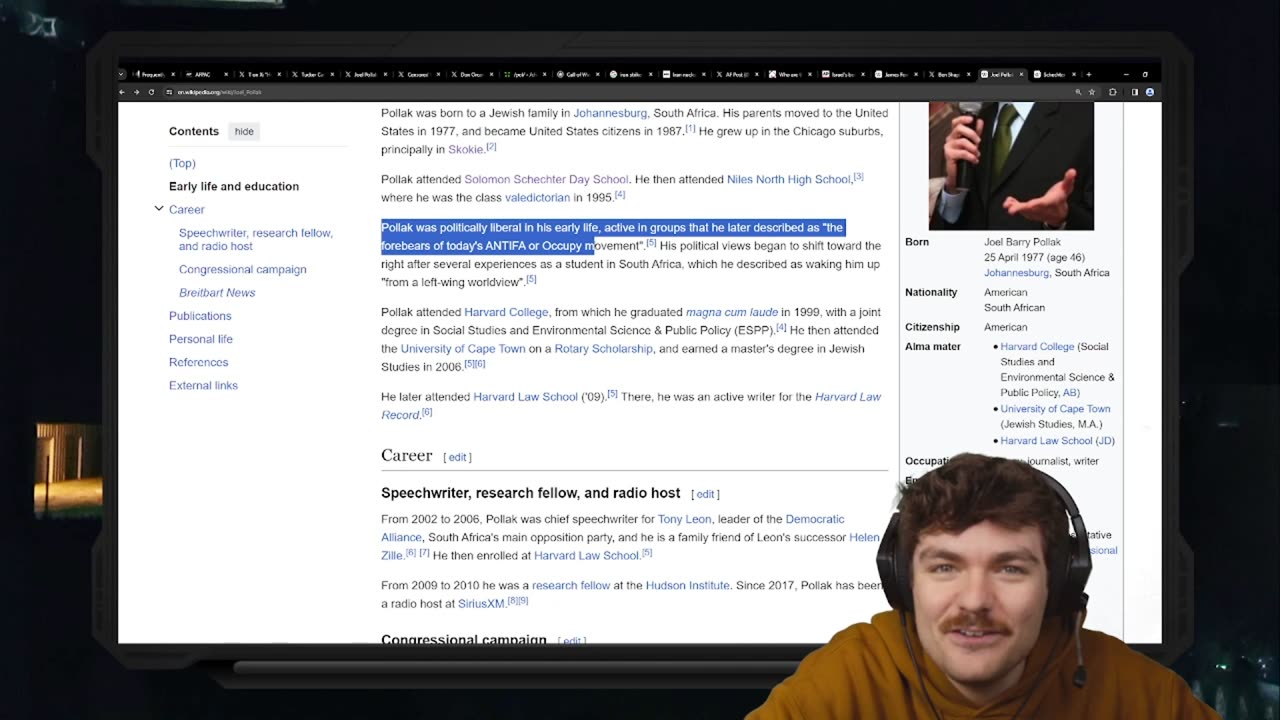Go to Congressional campaign in contents
Image resolution: width=1280 pixels, height=720 pixels.
[243, 269]
